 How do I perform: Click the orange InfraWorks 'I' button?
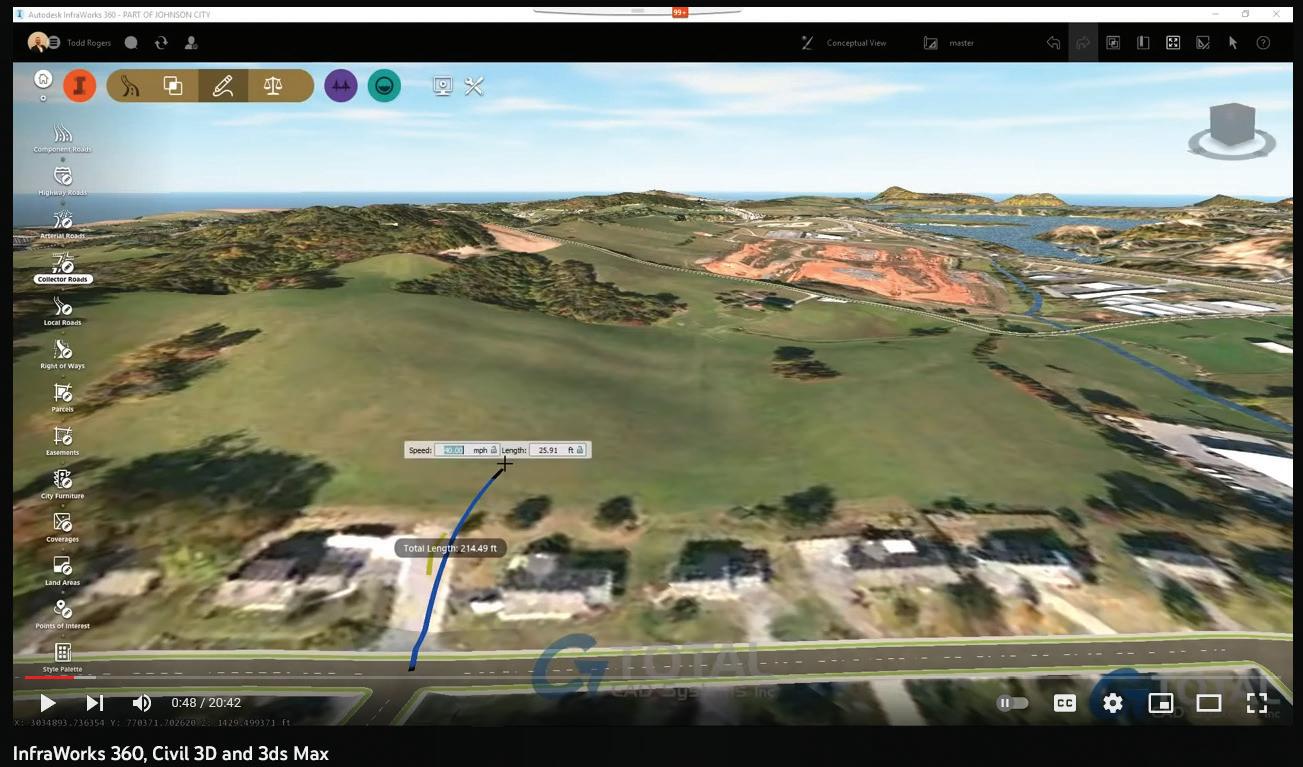click(79, 86)
